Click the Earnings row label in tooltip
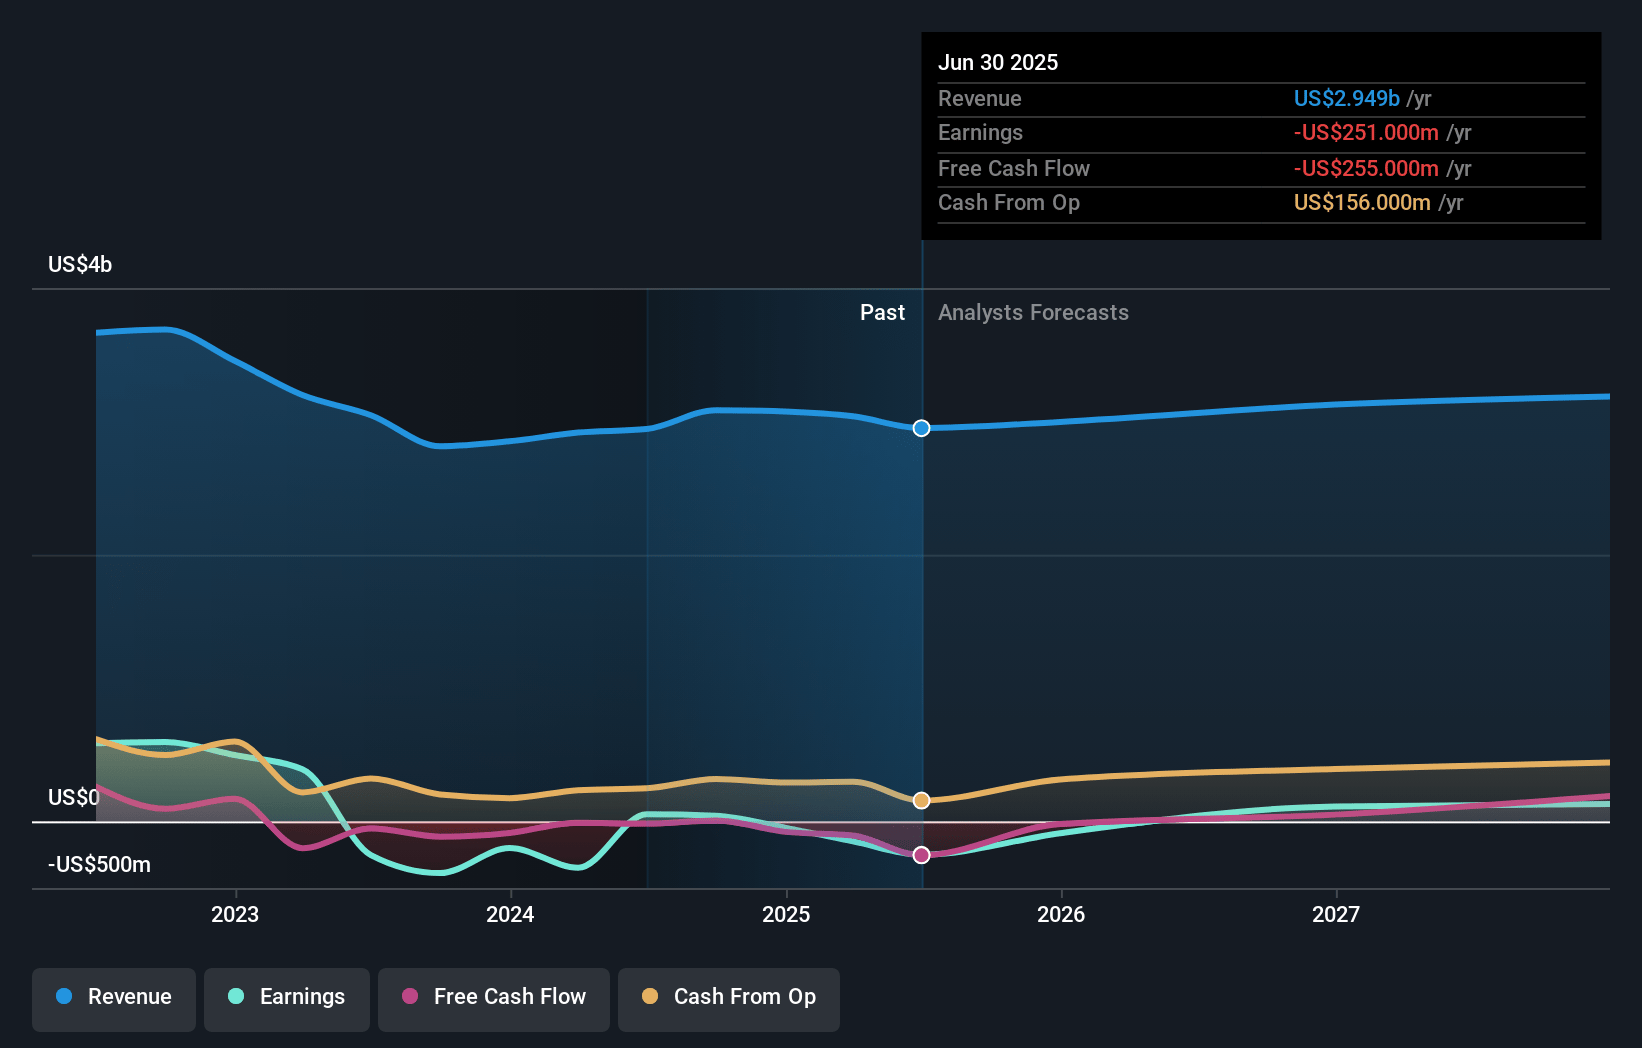This screenshot has width=1642, height=1048. tap(980, 132)
